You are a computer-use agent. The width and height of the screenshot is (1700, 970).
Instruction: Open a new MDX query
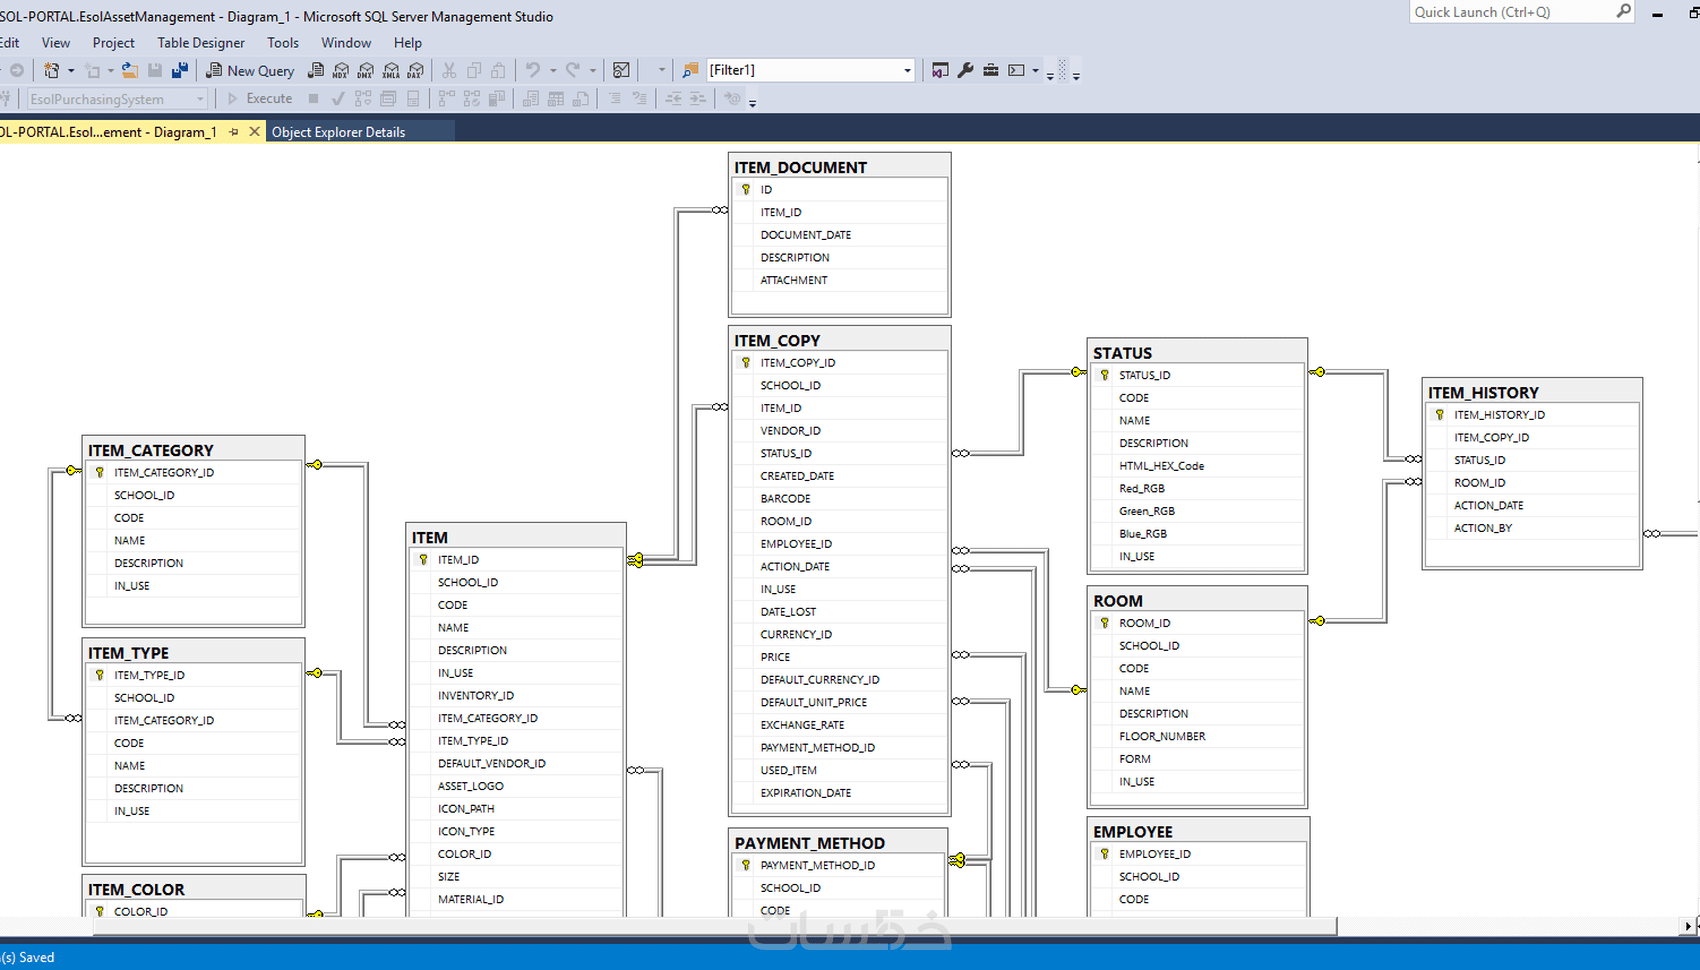pos(340,70)
